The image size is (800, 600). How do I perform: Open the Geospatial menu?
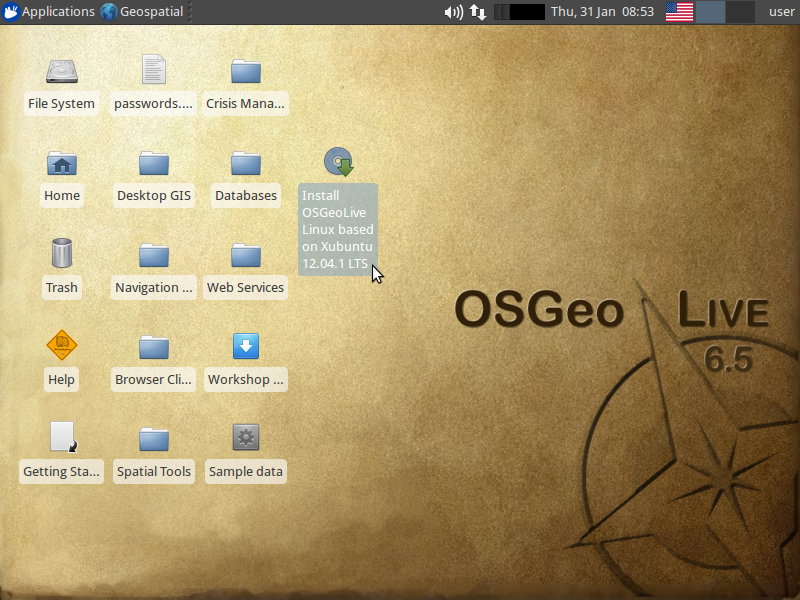pos(142,12)
